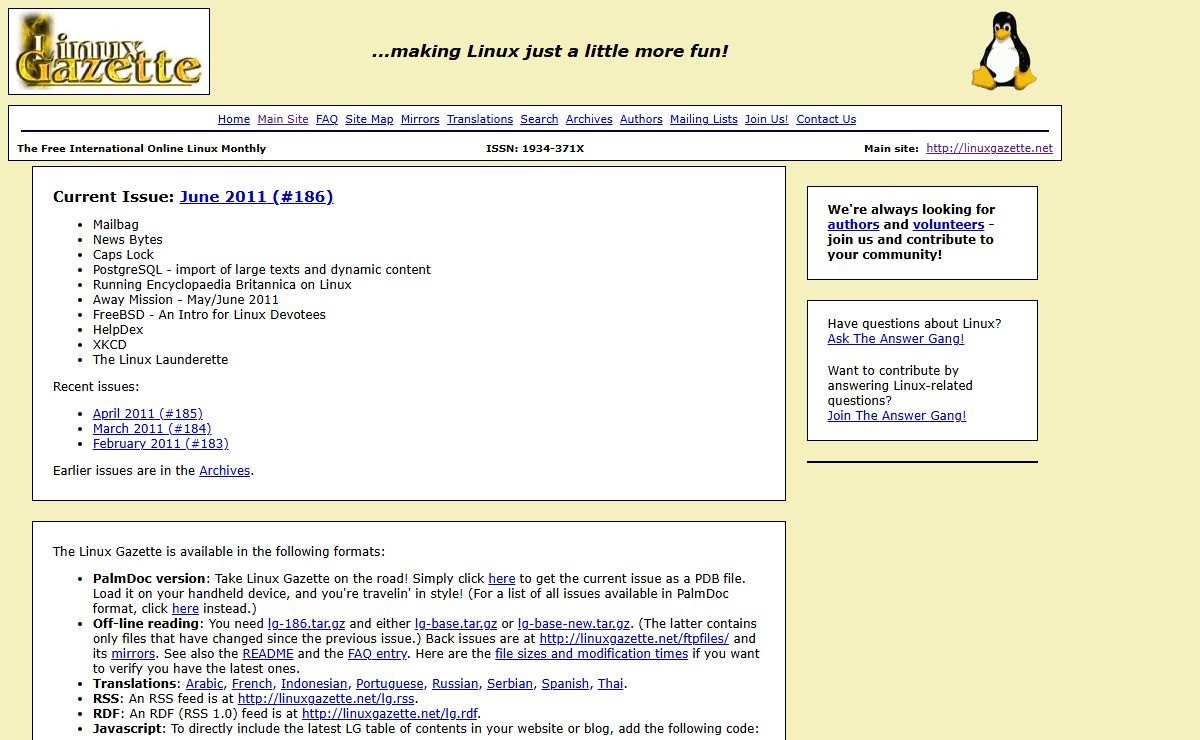Click Archives link after 'Earlier issues are in'
1200x740 pixels.
[225, 471]
